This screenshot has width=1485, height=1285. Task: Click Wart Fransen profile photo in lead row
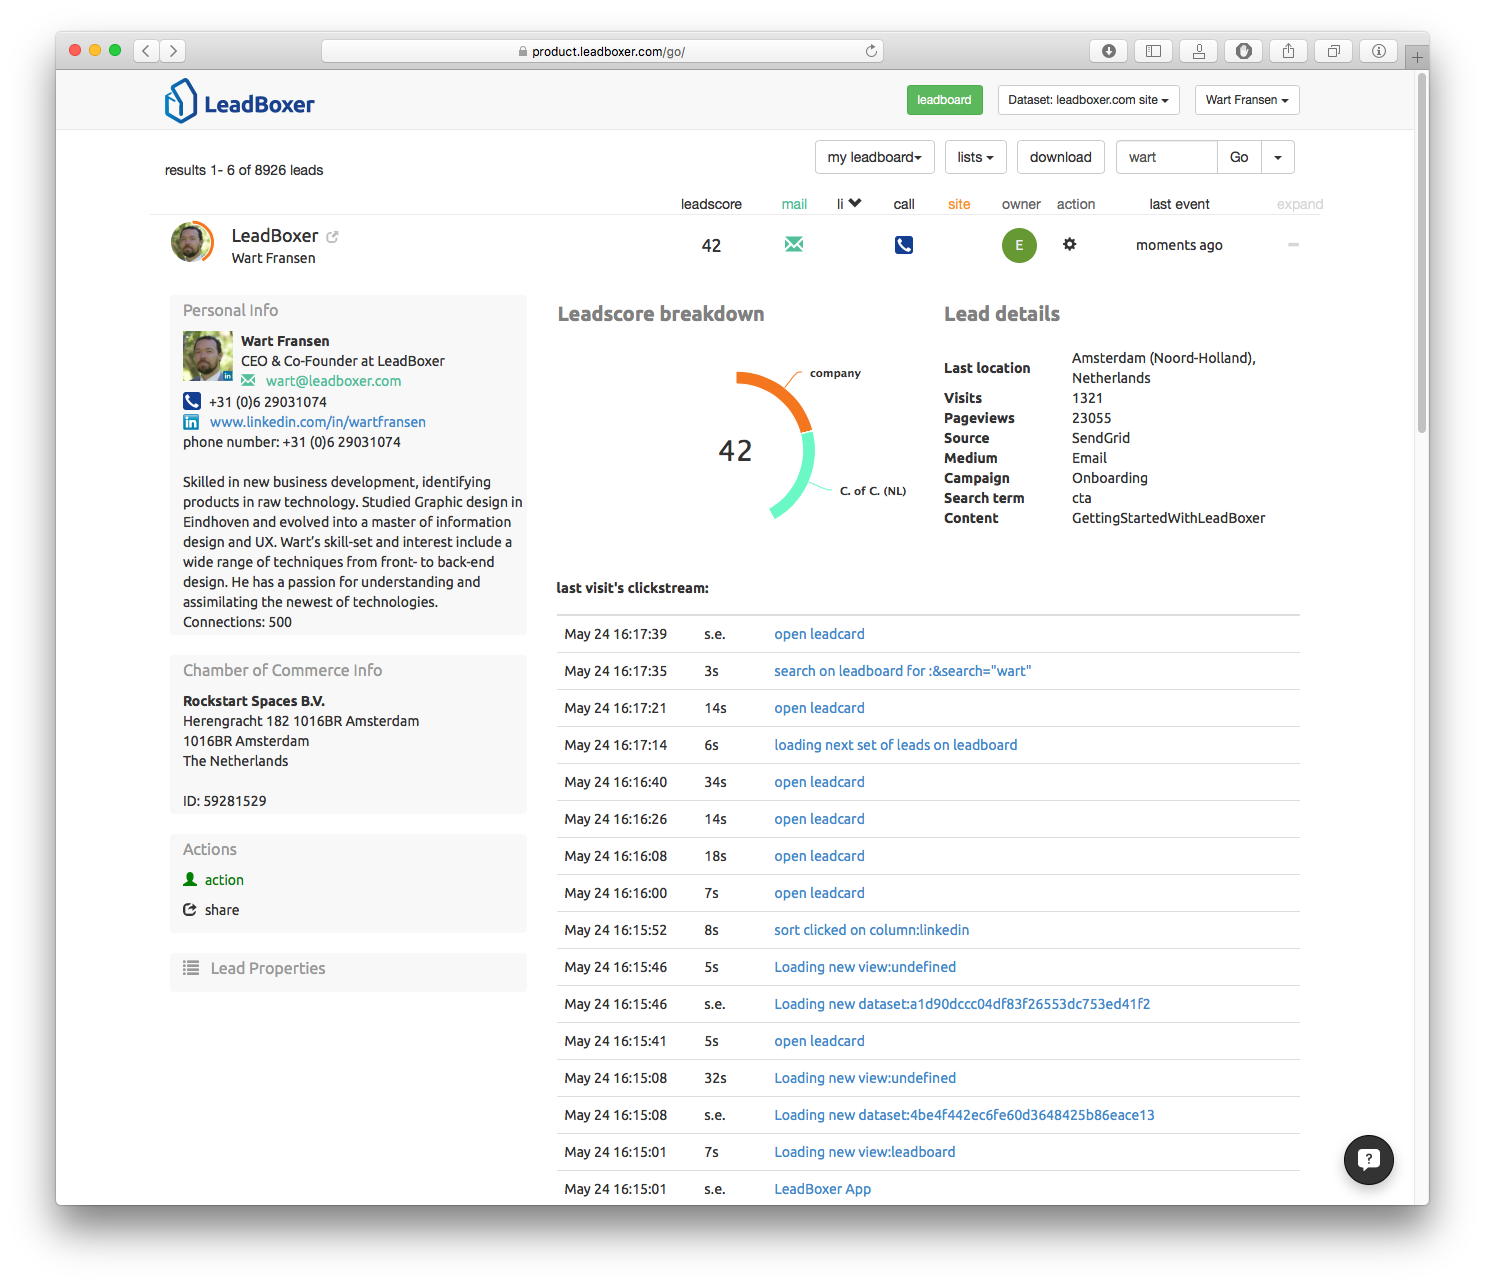click(x=191, y=242)
